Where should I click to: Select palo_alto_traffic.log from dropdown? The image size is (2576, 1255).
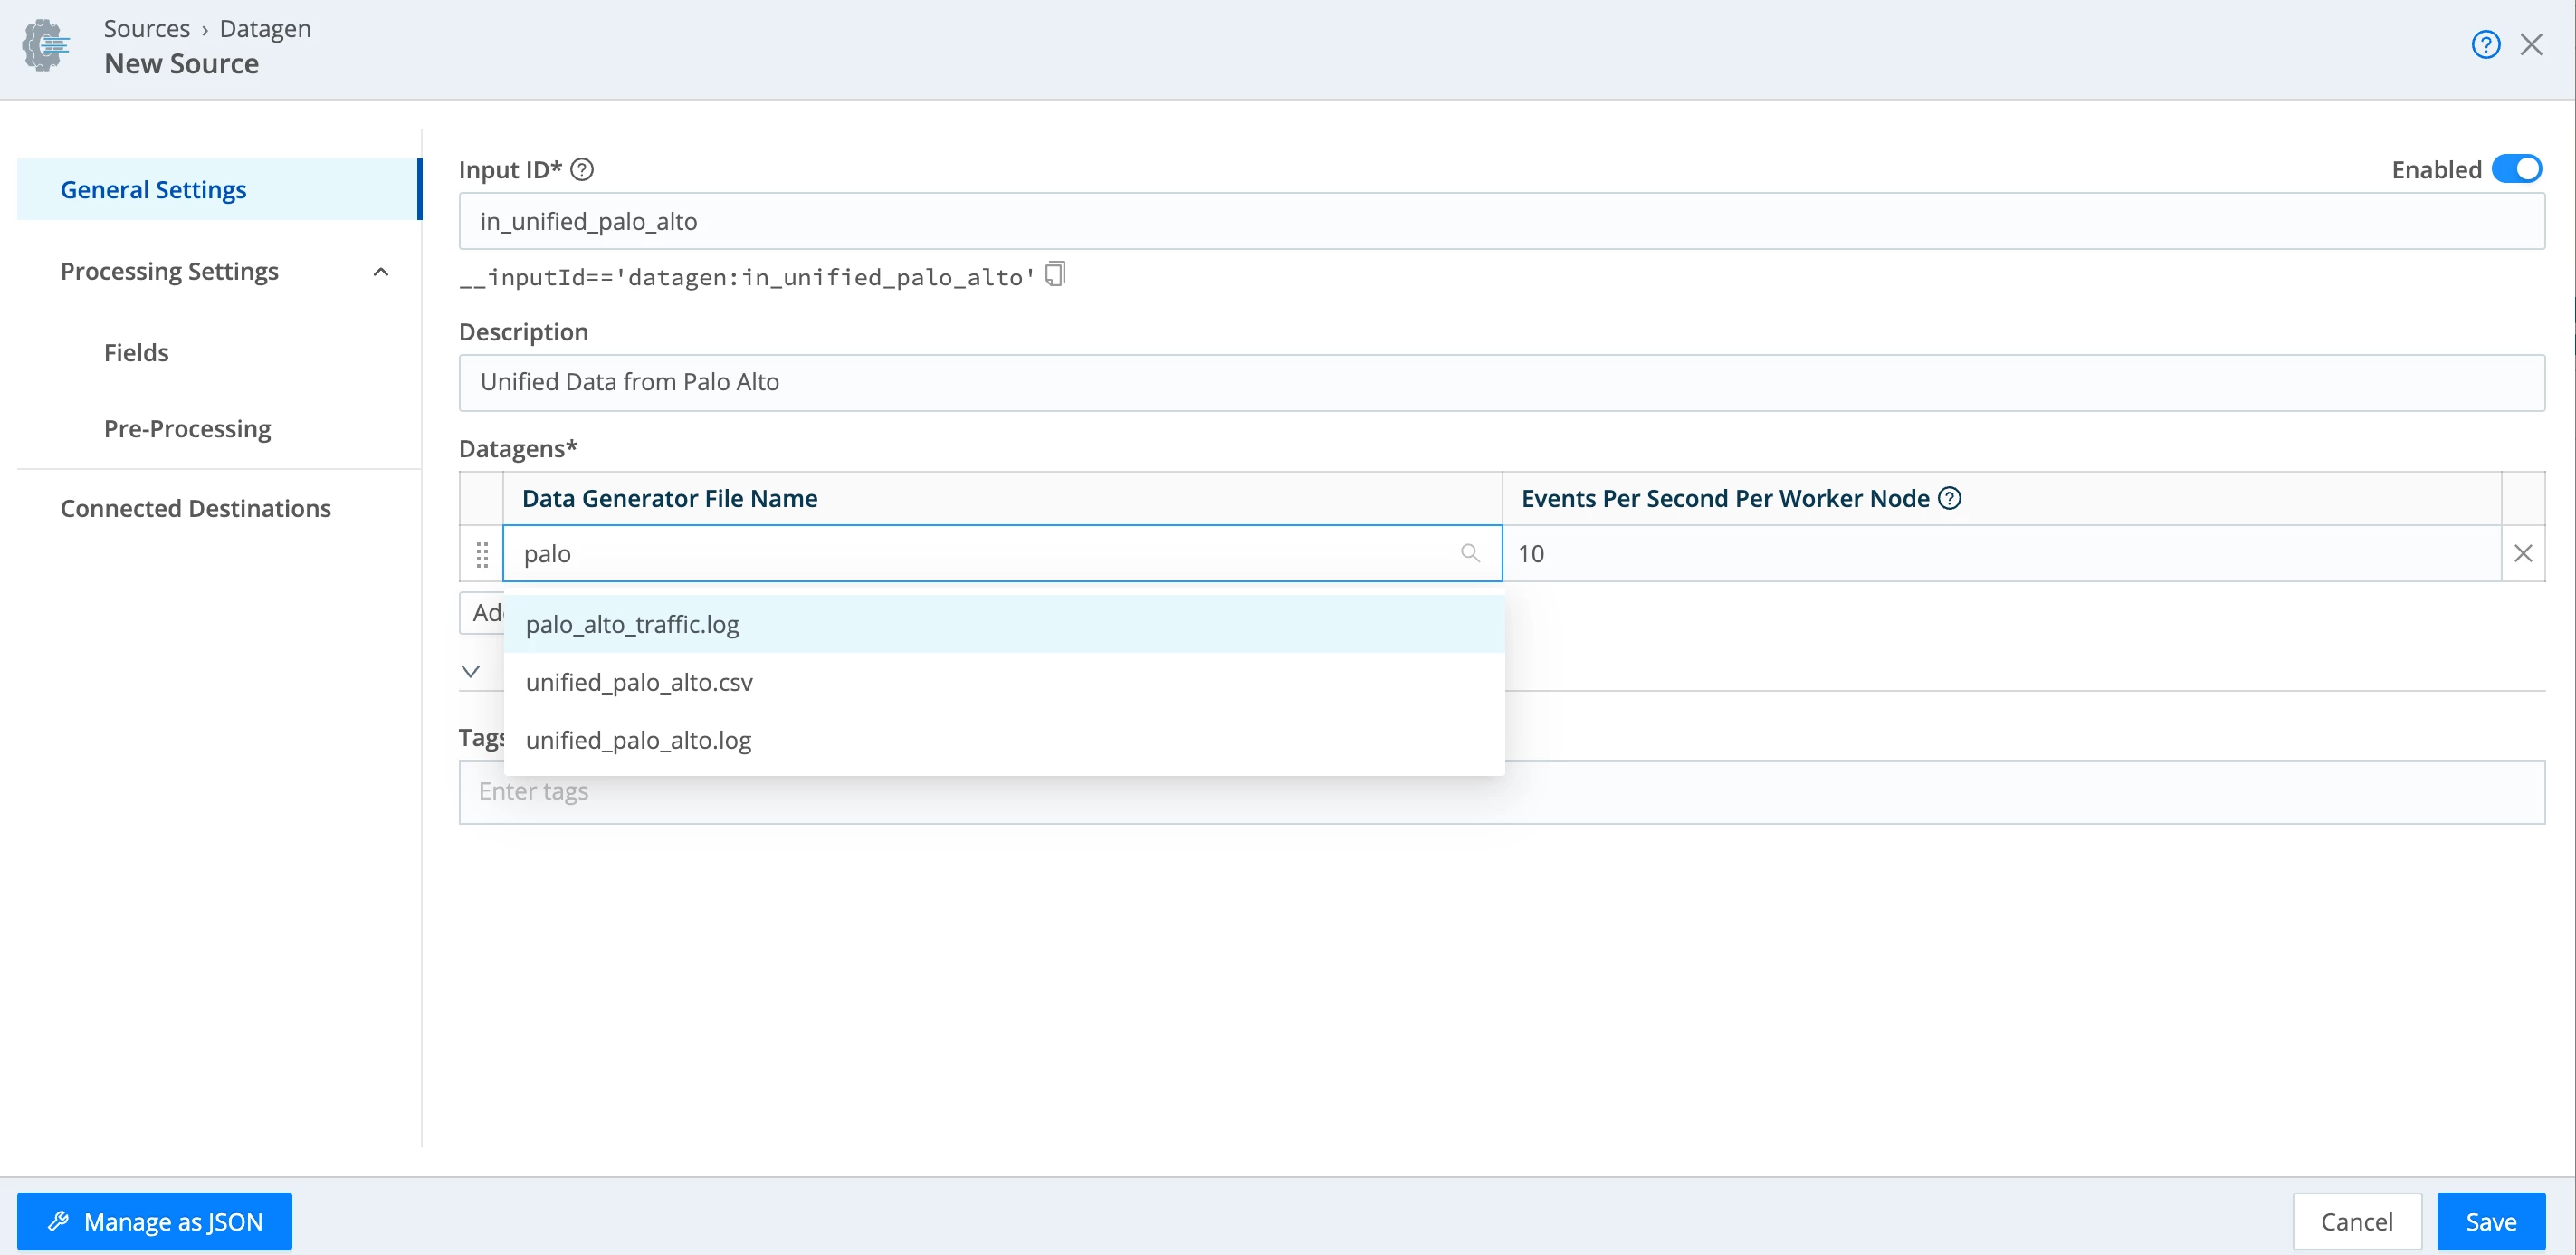click(x=632, y=624)
